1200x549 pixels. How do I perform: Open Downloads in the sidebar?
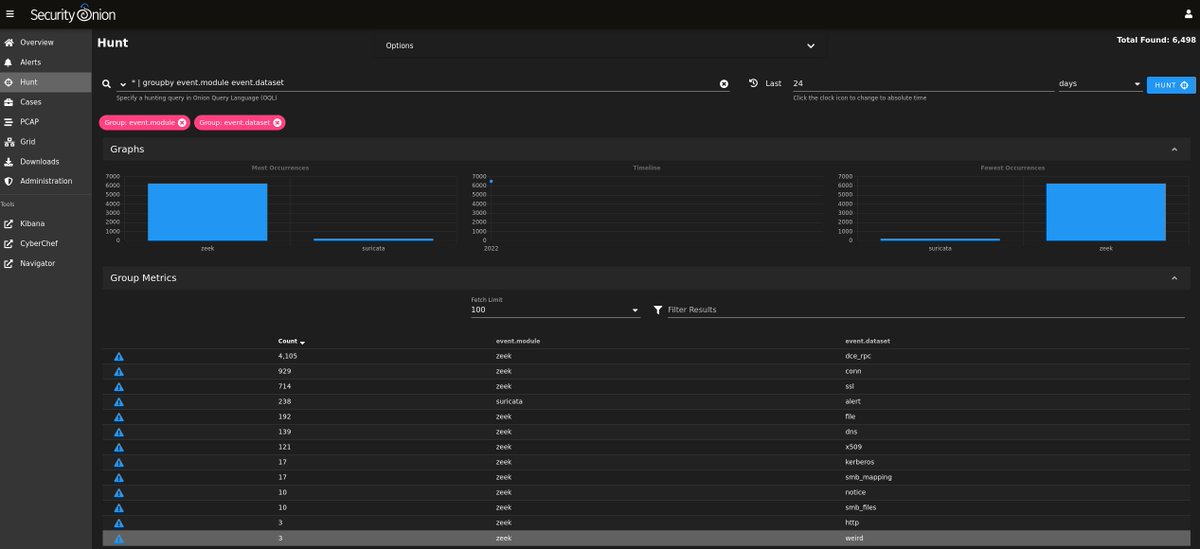[45, 162]
